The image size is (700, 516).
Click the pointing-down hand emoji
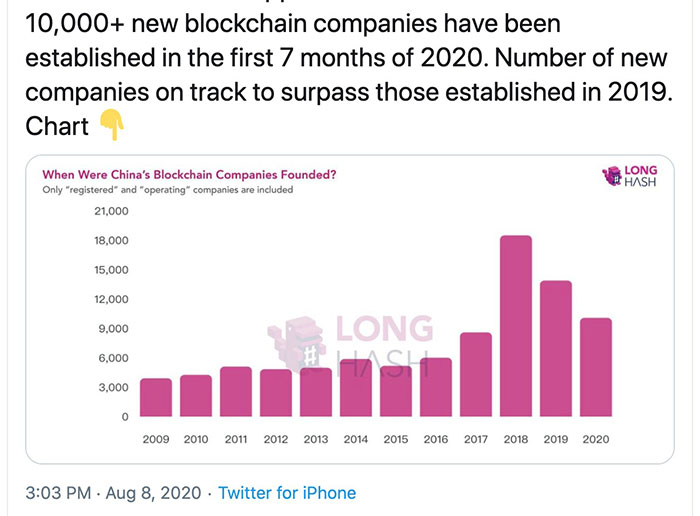pos(112,125)
